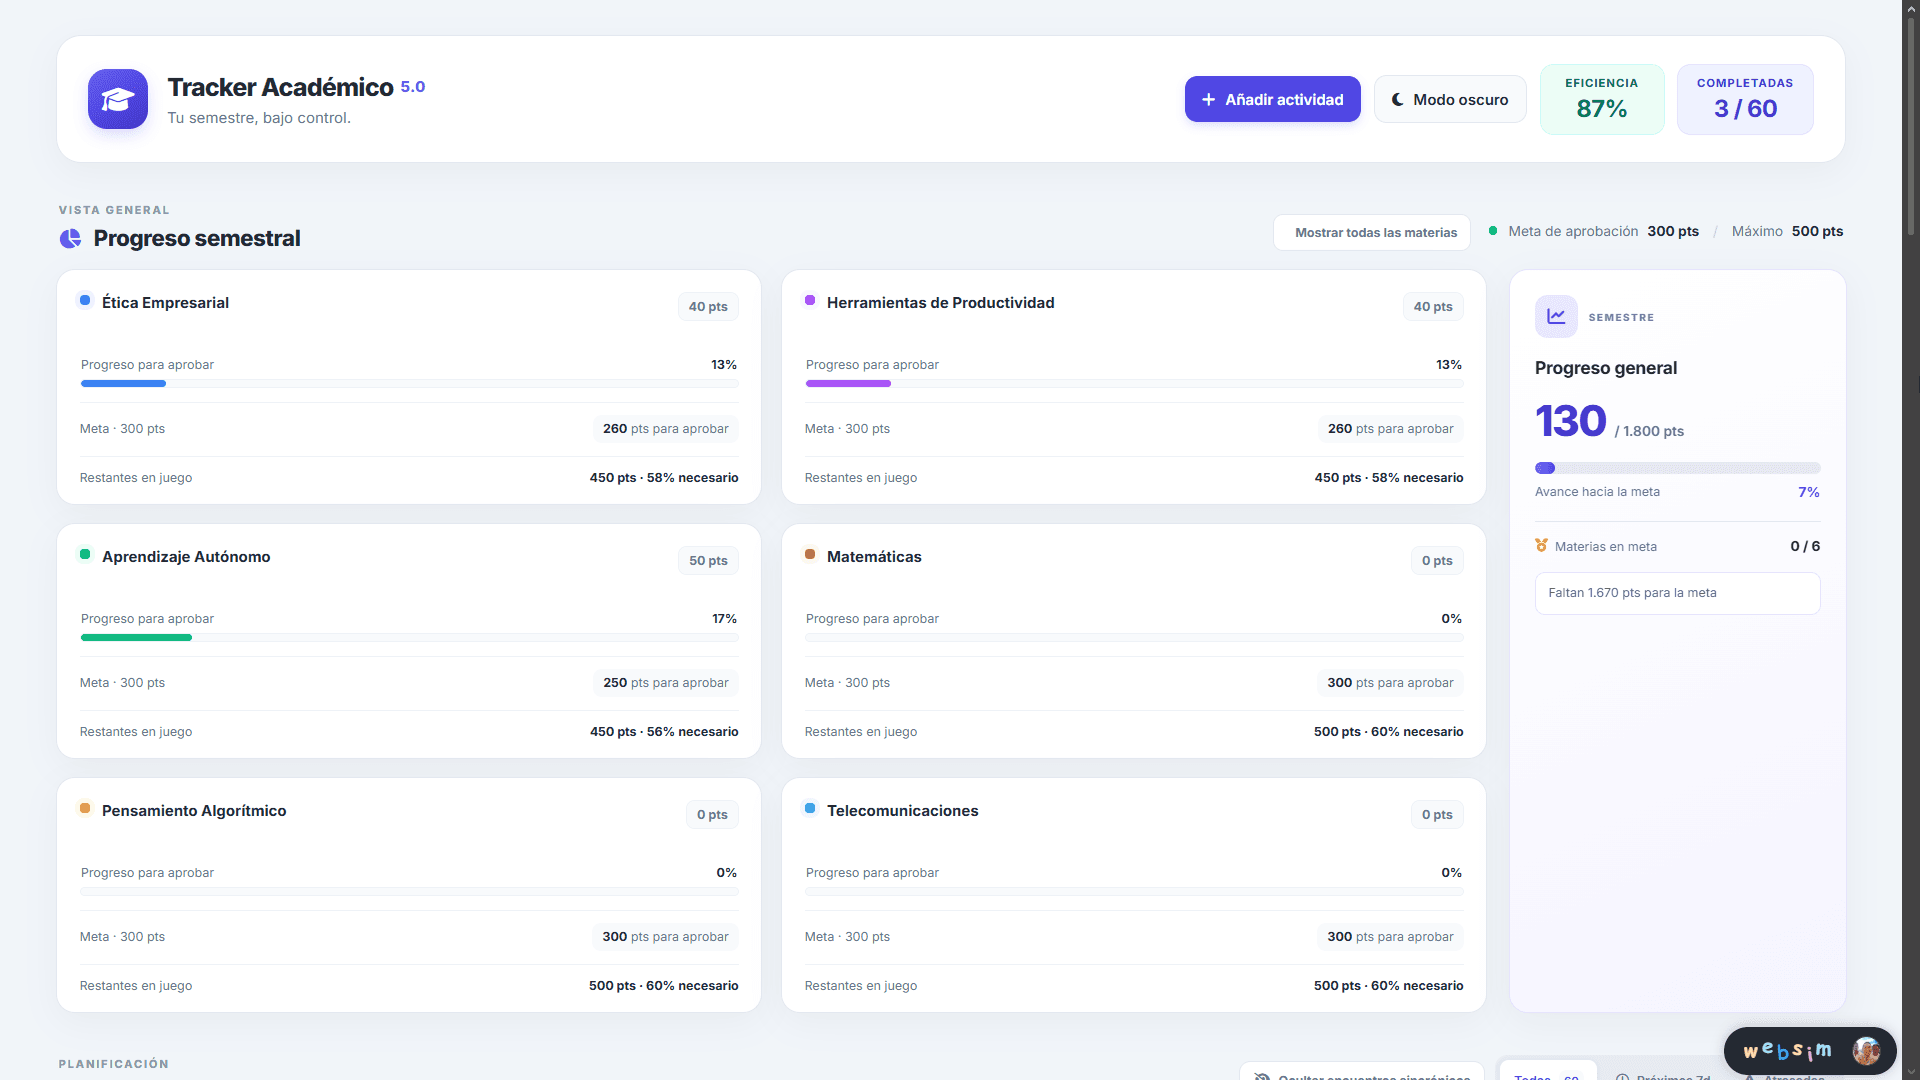Open the Eficiencia 87% stat card

(x=1602, y=99)
